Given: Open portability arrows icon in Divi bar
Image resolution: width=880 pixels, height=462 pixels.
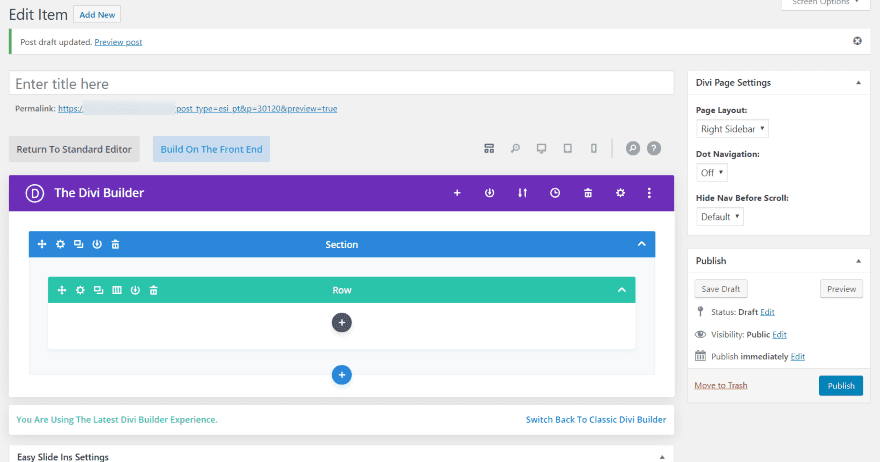Looking at the screenshot, I should pos(522,193).
